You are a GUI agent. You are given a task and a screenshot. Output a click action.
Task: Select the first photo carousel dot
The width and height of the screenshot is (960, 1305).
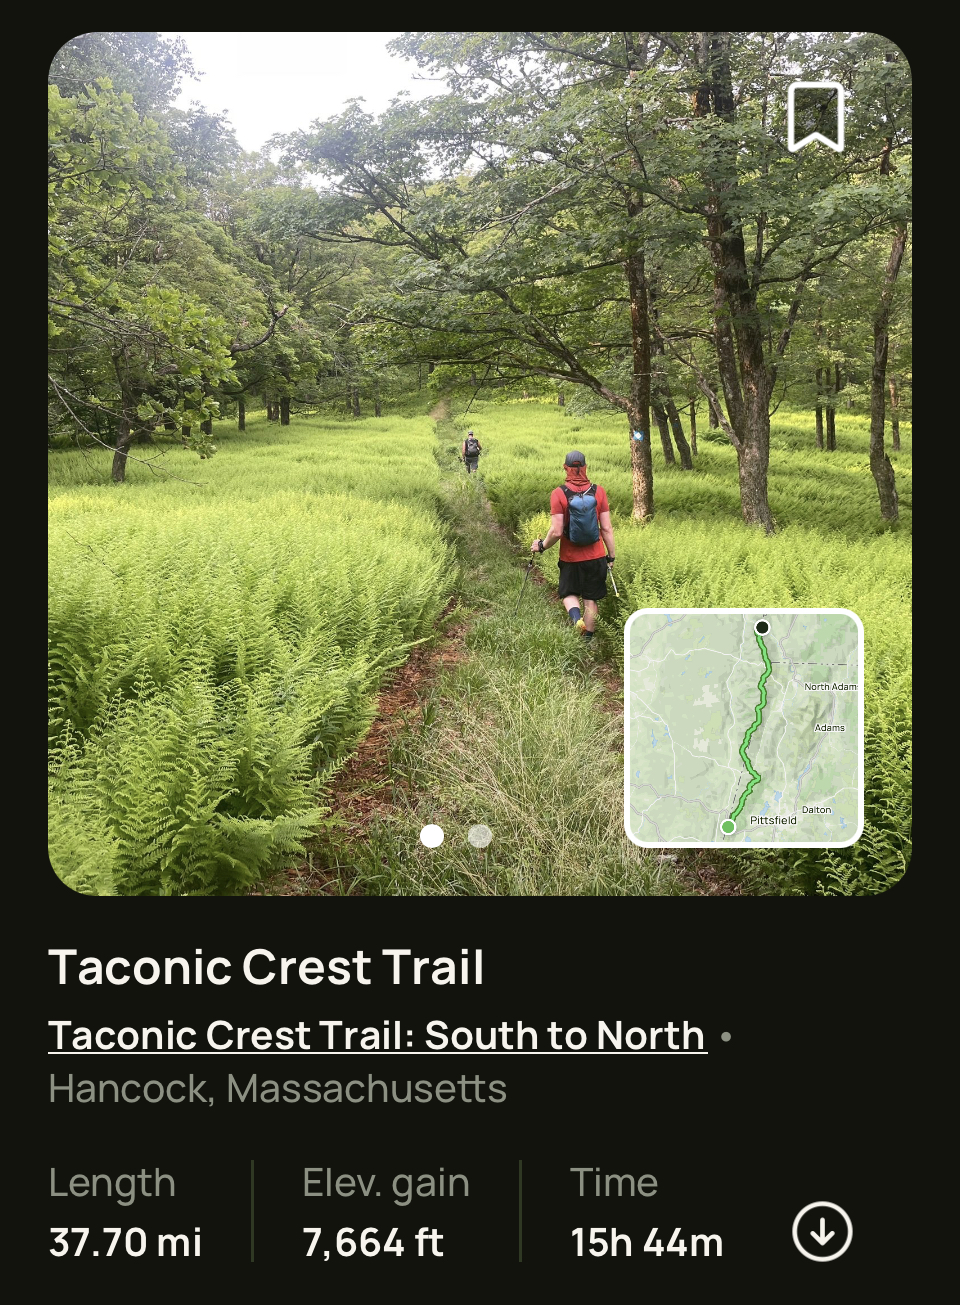coord(432,836)
